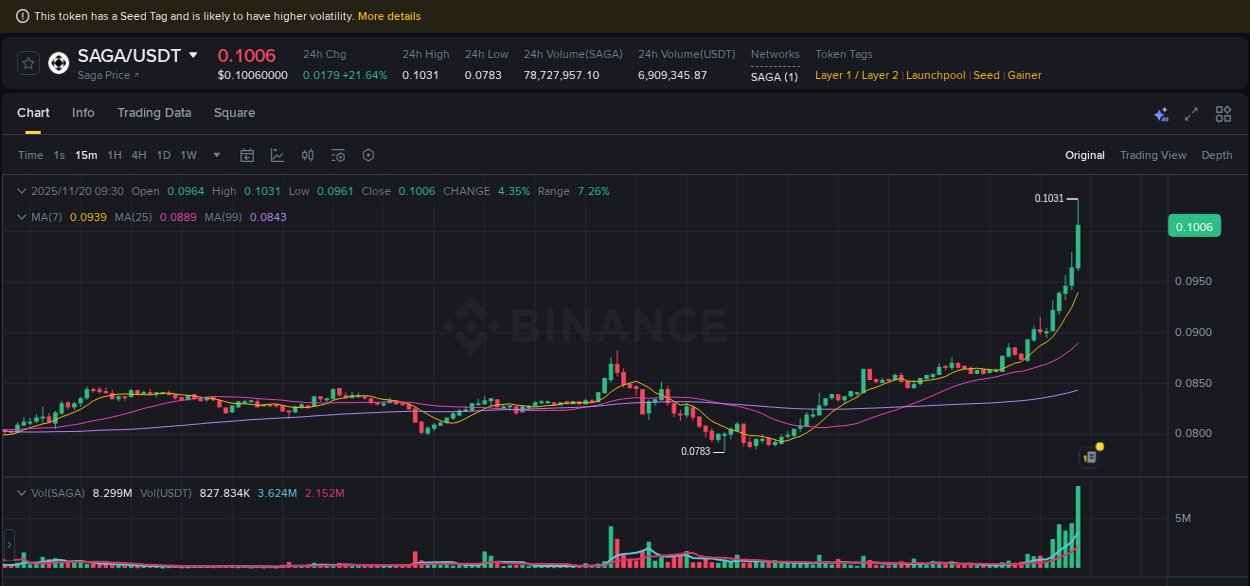Open the Launchpool token tag
The image size is (1250, 586).
936,75
